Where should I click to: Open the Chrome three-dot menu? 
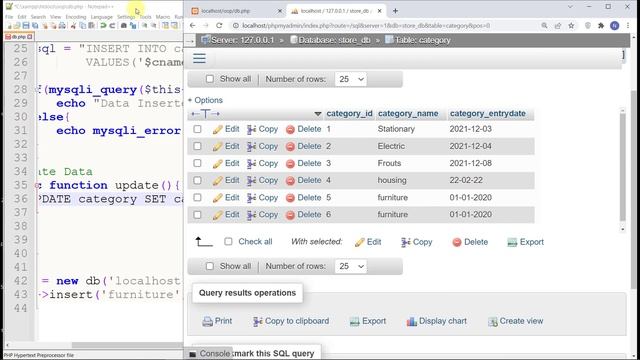click(x=628, y=25)
